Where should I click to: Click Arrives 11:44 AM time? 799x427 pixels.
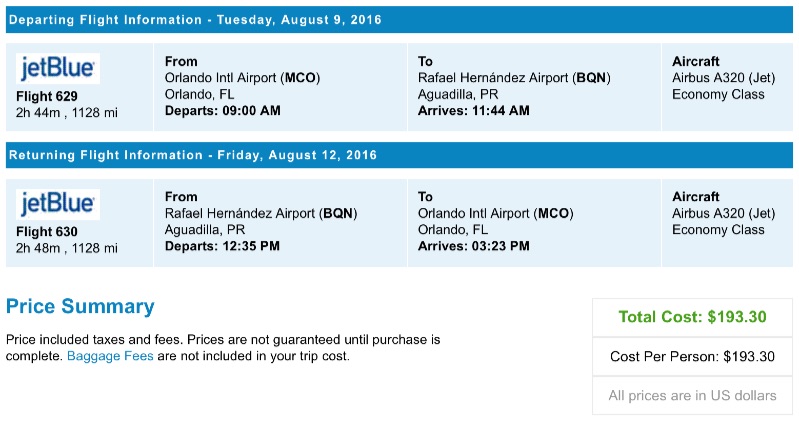(x=474, y=111)
